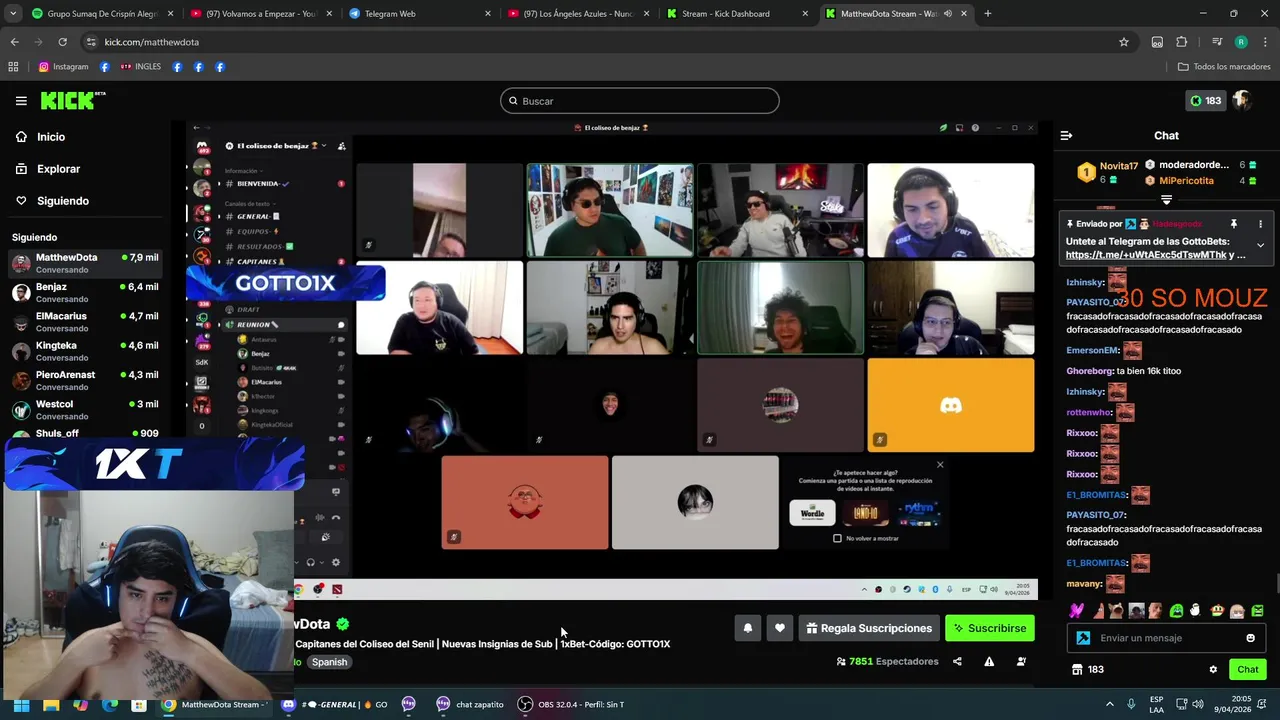Show hidden system tray icons chevron
Image resolution: width=1280 pixels, height=720 pixels.
(1110, 704)
